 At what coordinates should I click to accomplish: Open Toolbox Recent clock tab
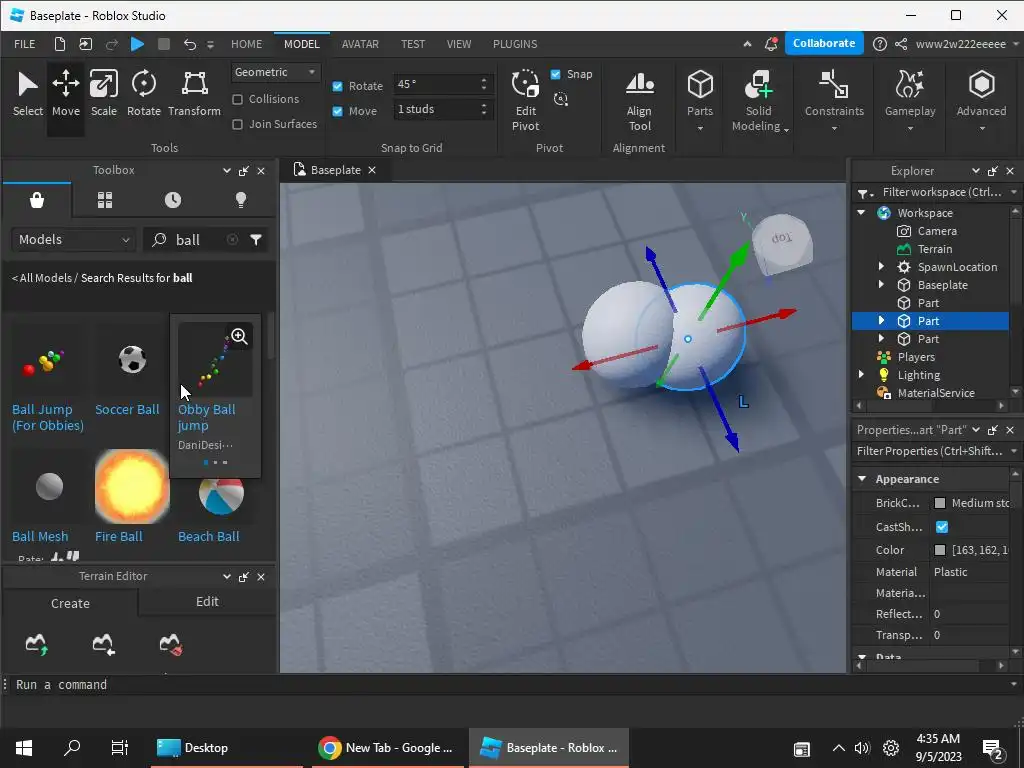point(173,200)
